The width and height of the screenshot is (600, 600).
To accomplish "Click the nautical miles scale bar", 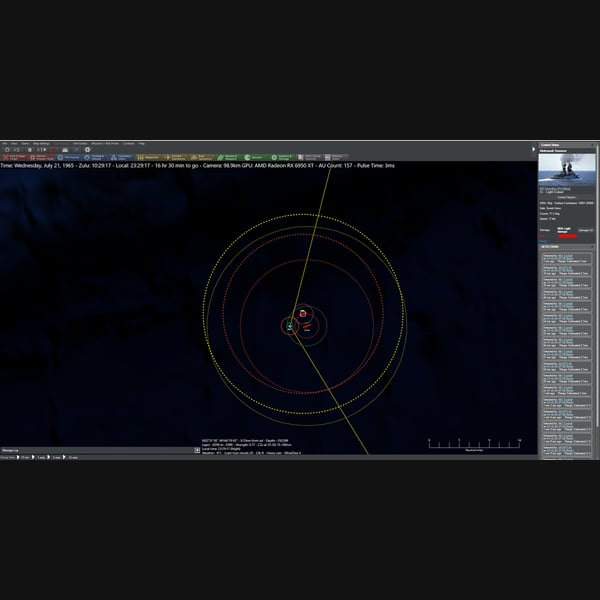I will [x=474, y=445].
